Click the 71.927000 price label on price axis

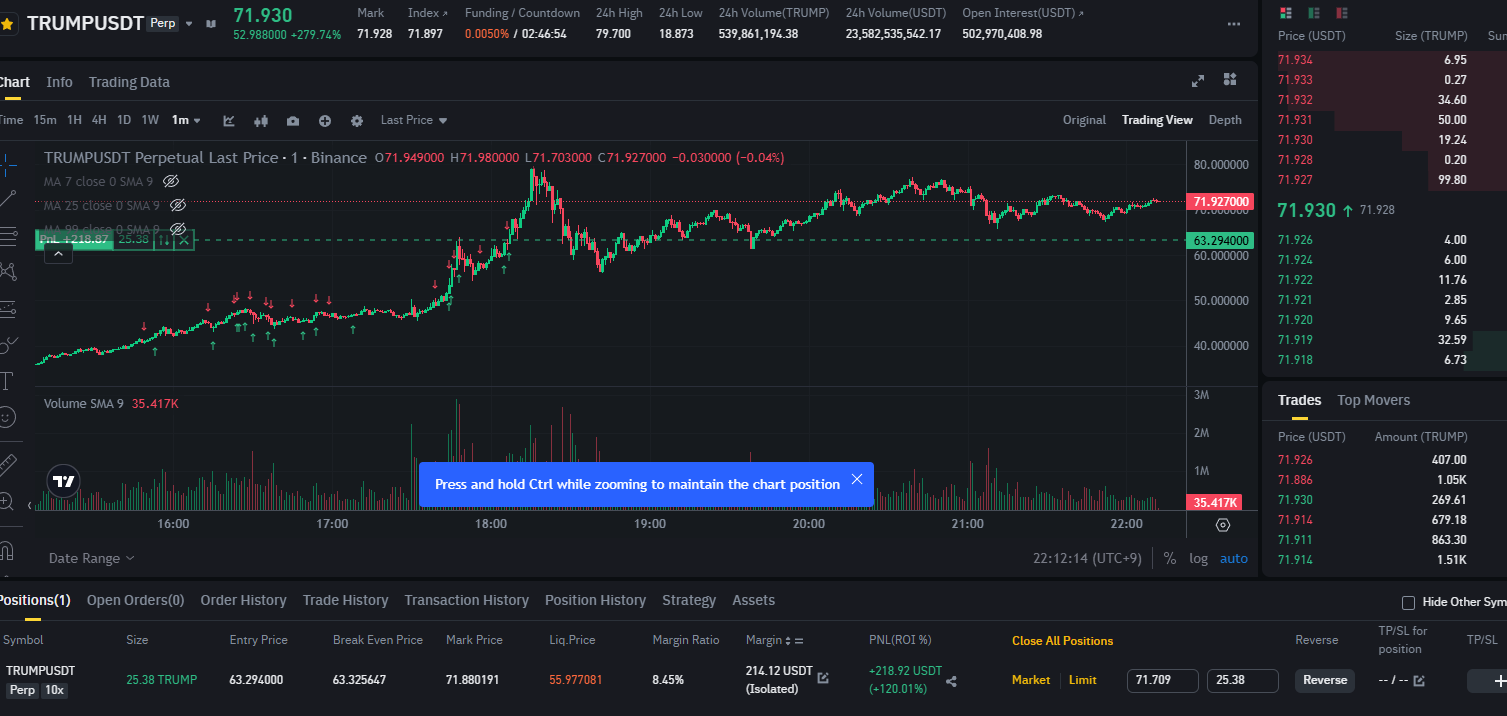1220,202
